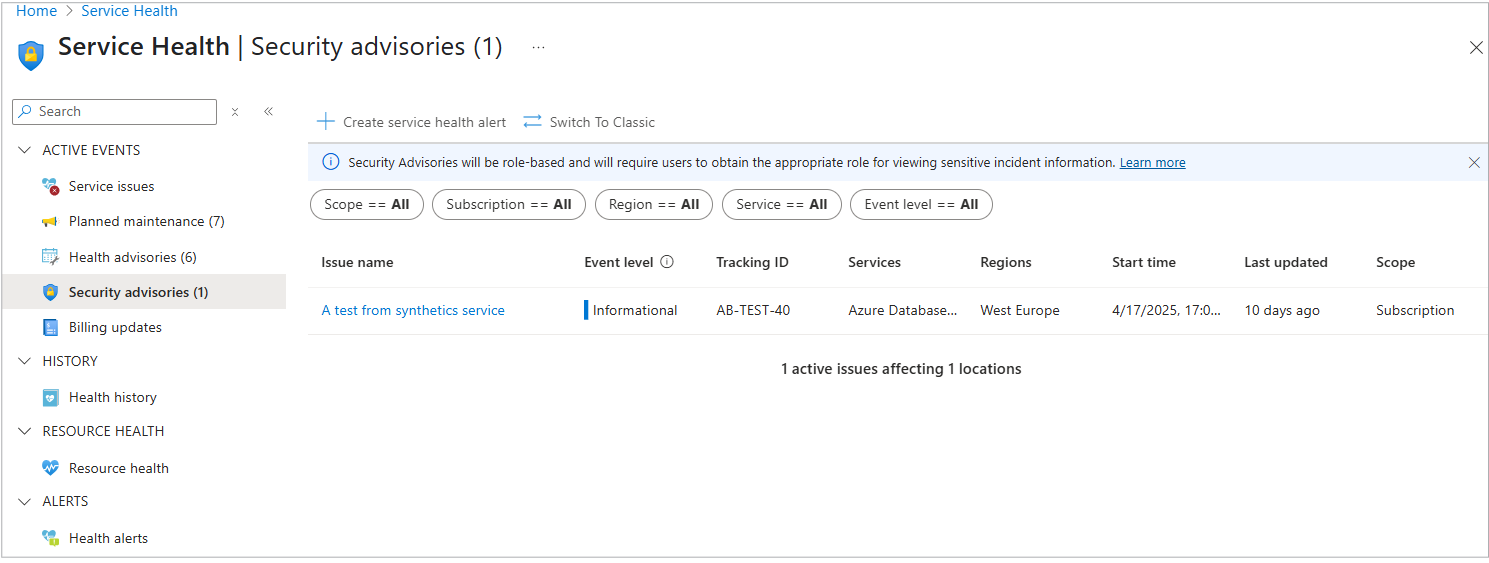Click the Billing updates icon
Viewport: 1489px width, 563px height.
coord(51,327)
